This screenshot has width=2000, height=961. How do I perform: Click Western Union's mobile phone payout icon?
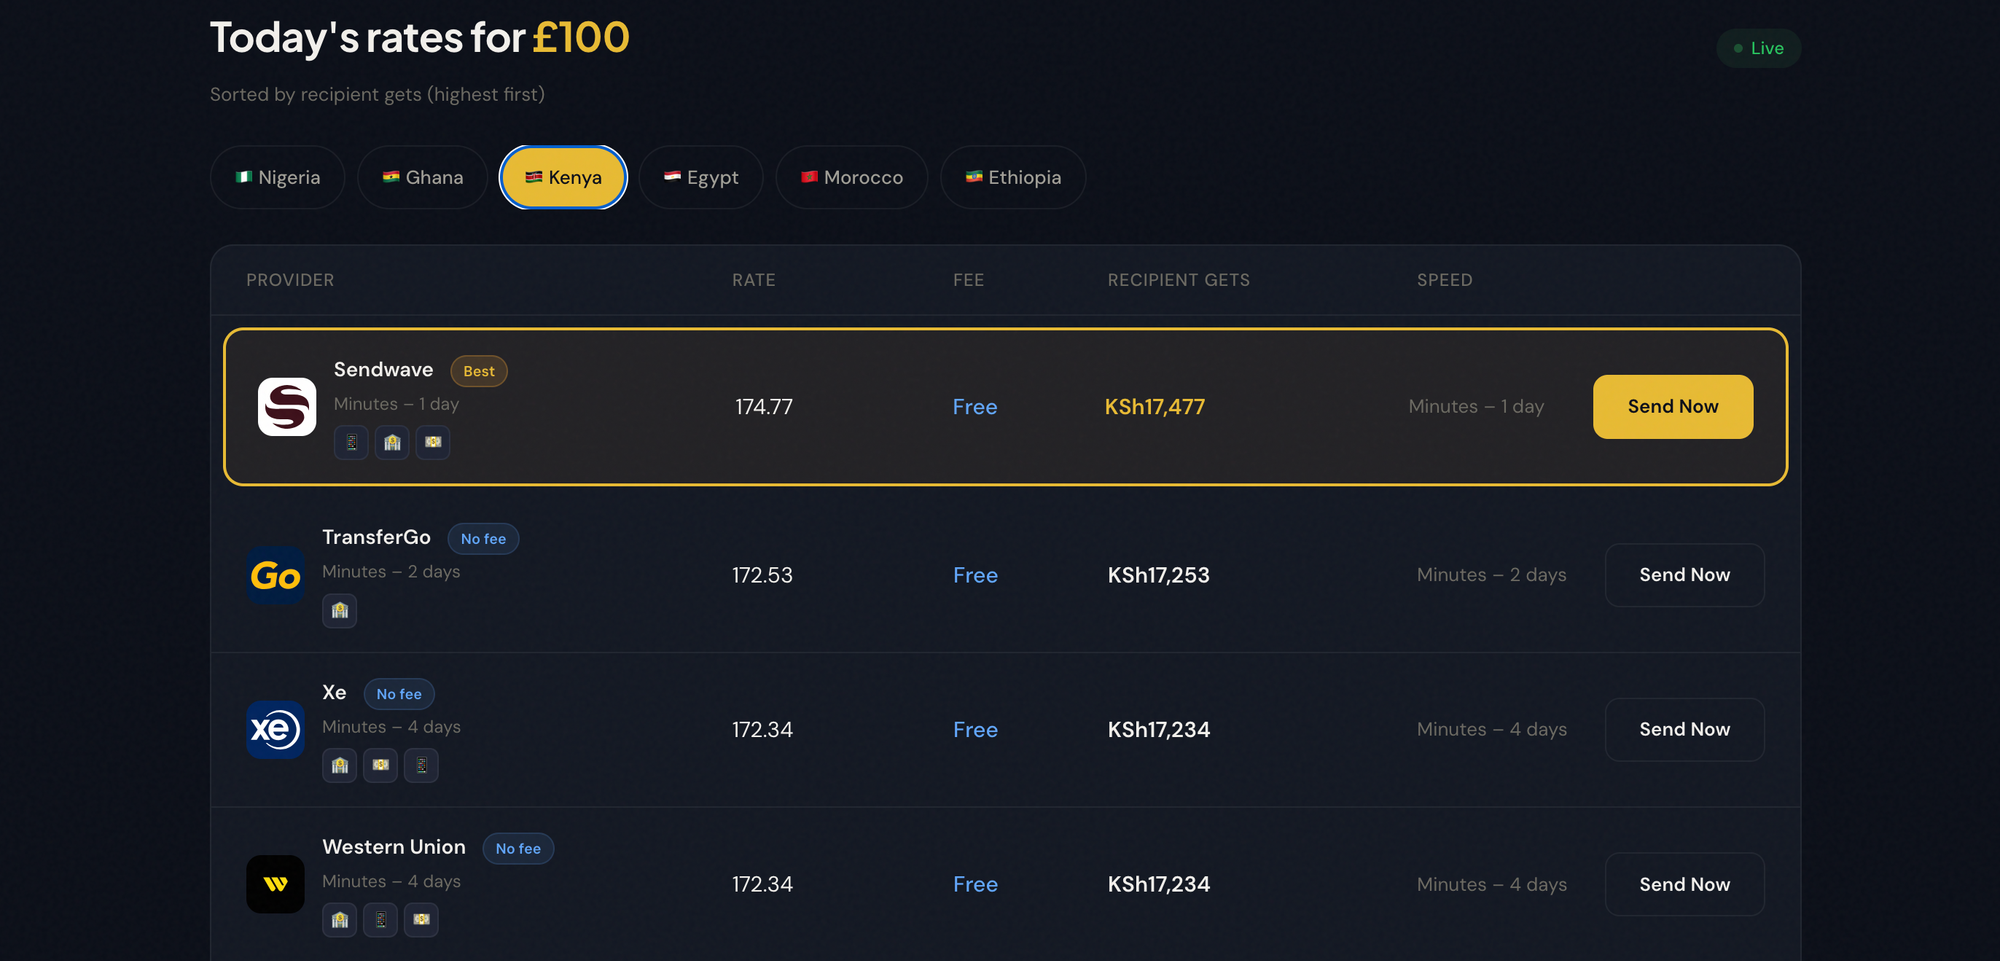tap(381, 920)
